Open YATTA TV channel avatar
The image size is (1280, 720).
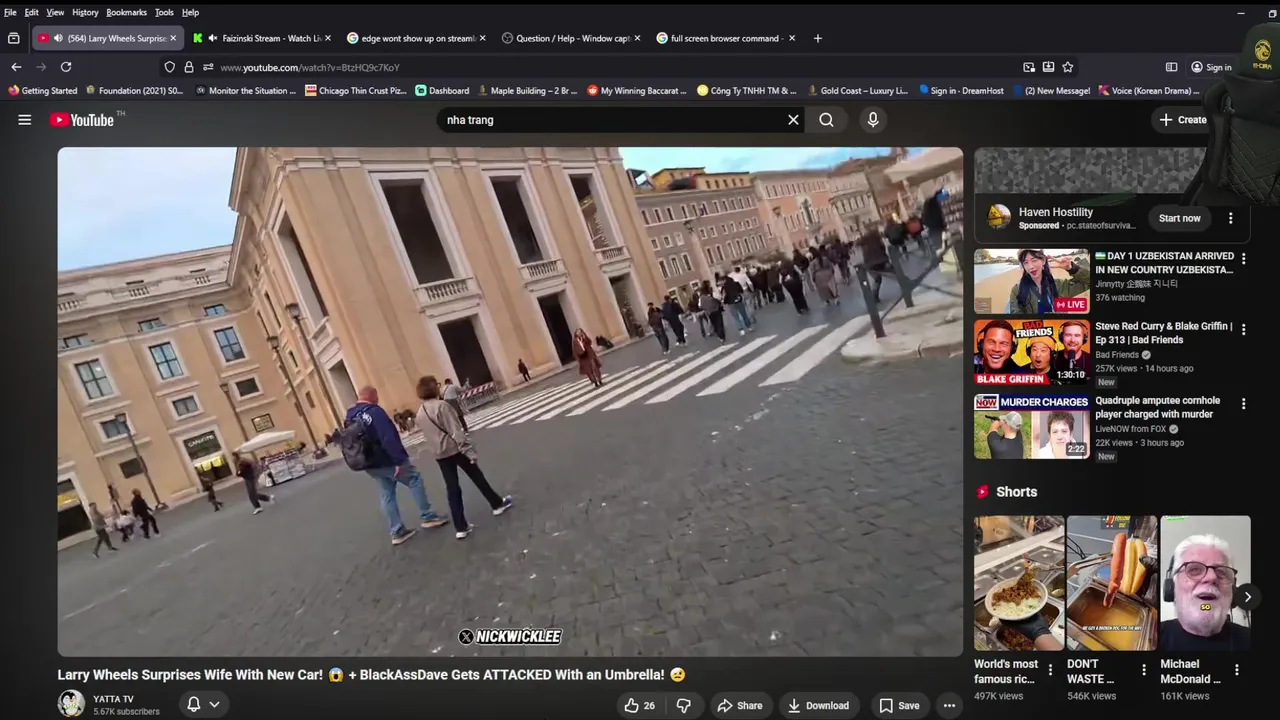pyautogui.click(x=71, y=704)
